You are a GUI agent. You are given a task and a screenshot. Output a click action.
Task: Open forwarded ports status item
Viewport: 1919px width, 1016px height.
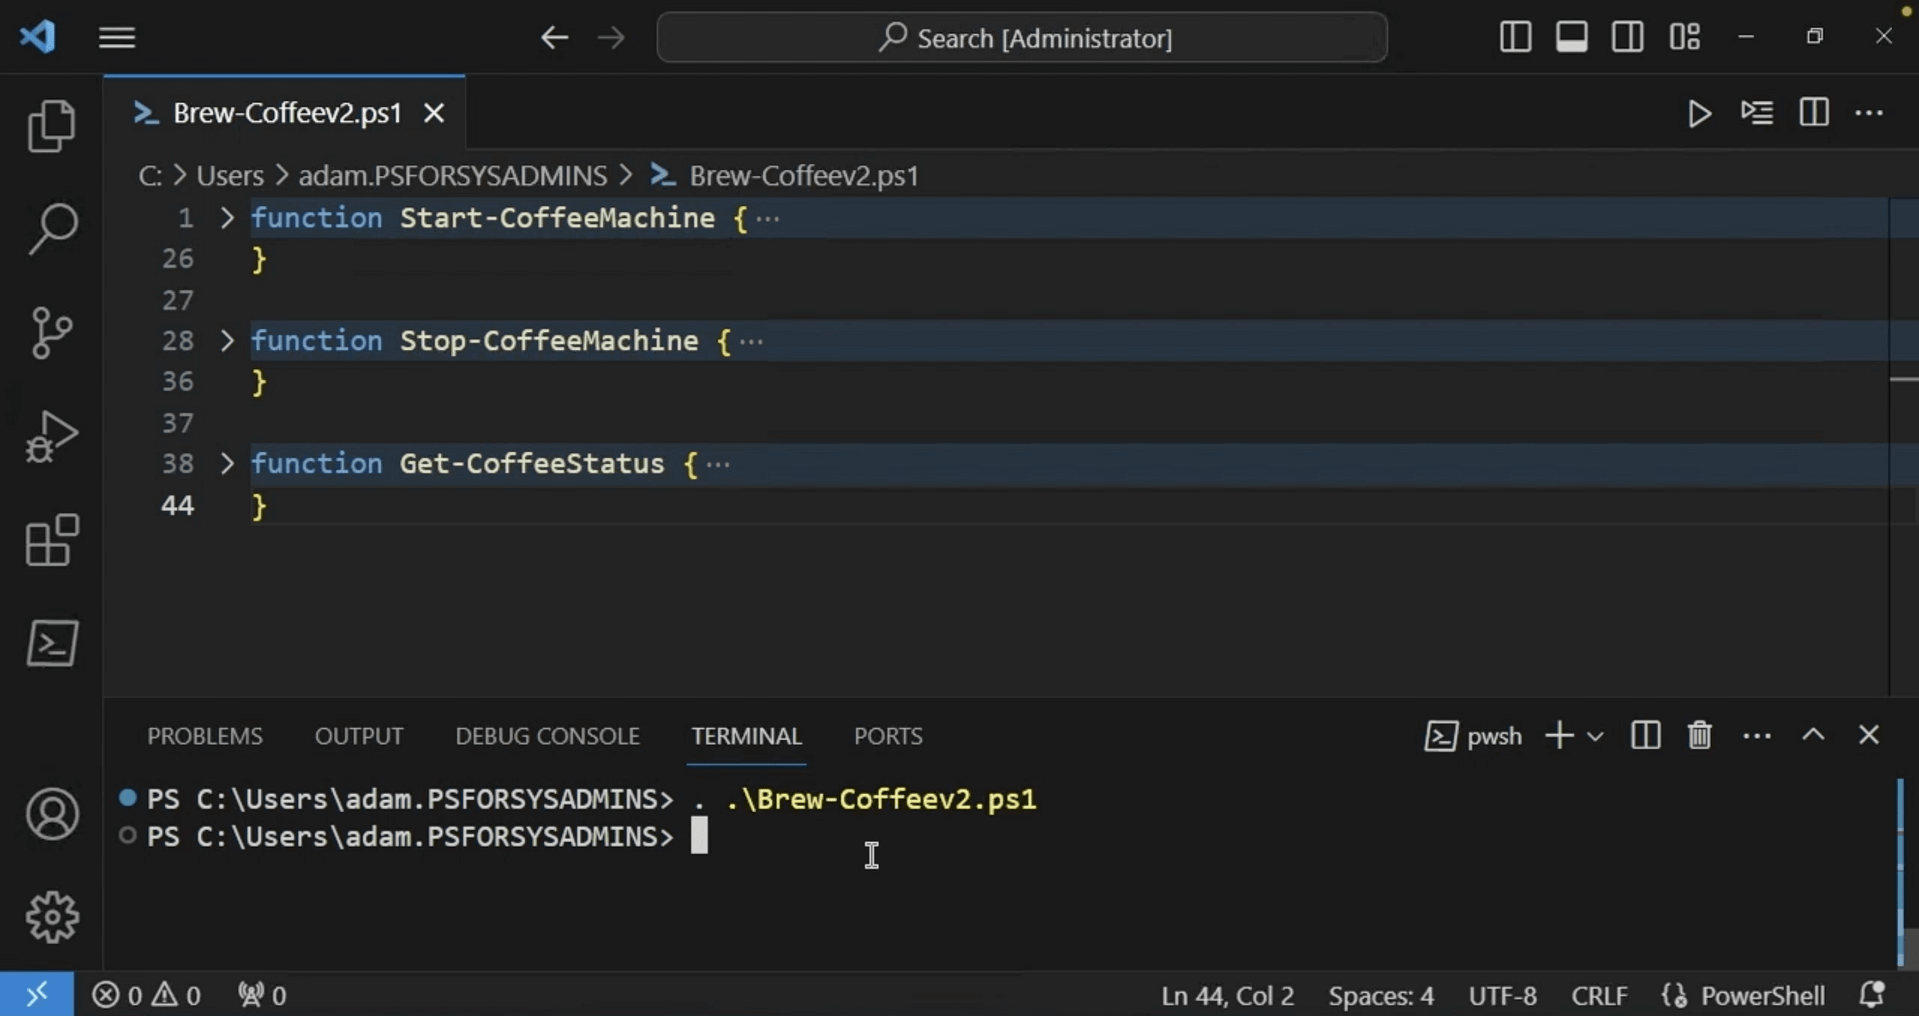tap(262, 995)
